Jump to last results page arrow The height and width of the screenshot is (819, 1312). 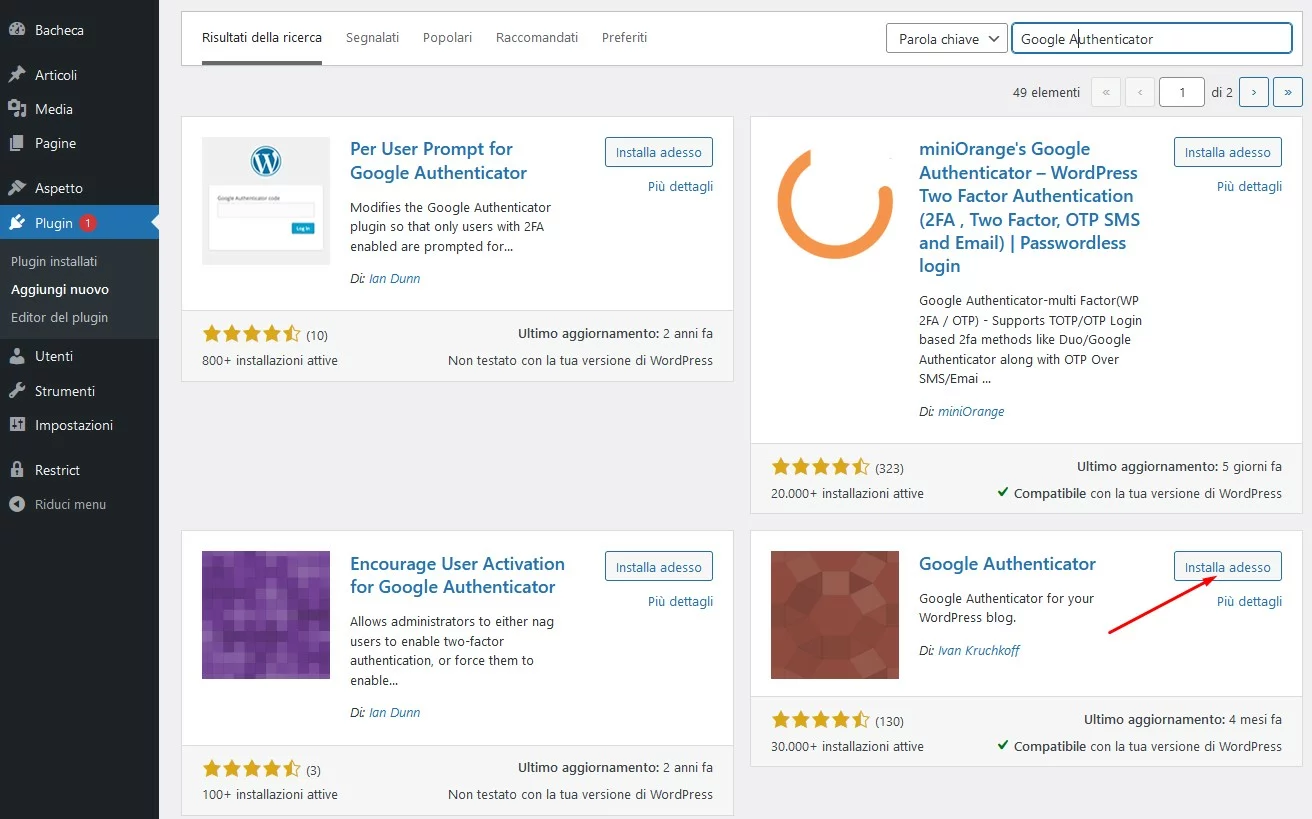pyautogui.click(x=1287, y=92)
